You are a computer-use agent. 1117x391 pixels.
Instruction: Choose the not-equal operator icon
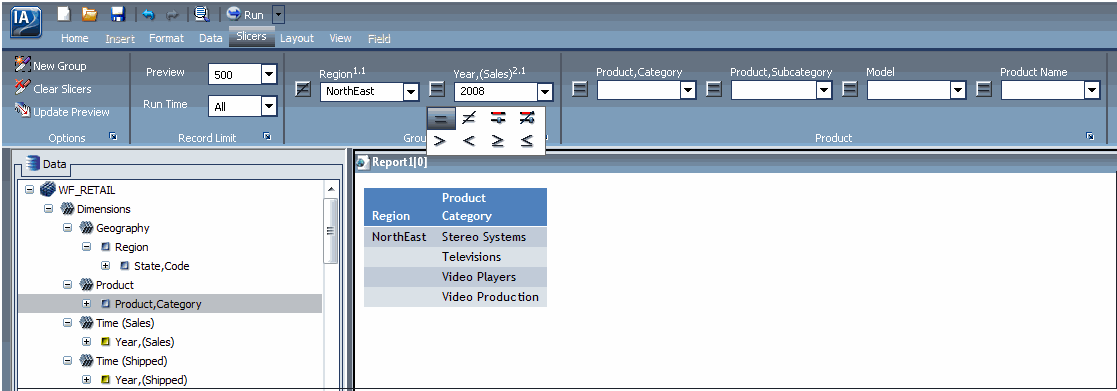[468, 119]
